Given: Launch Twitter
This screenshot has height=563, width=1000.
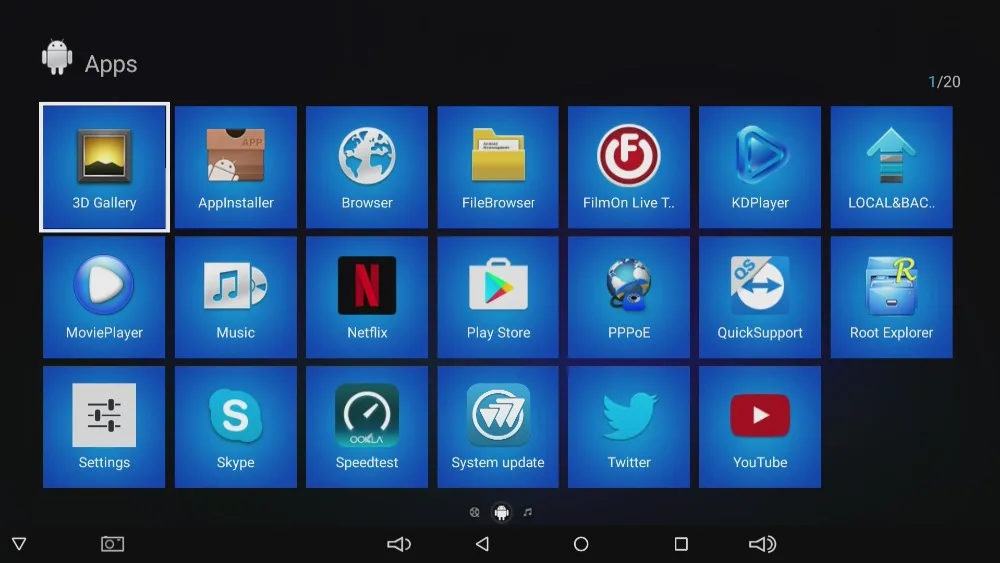Looking at the screenshot, I should tap(629, 427).
